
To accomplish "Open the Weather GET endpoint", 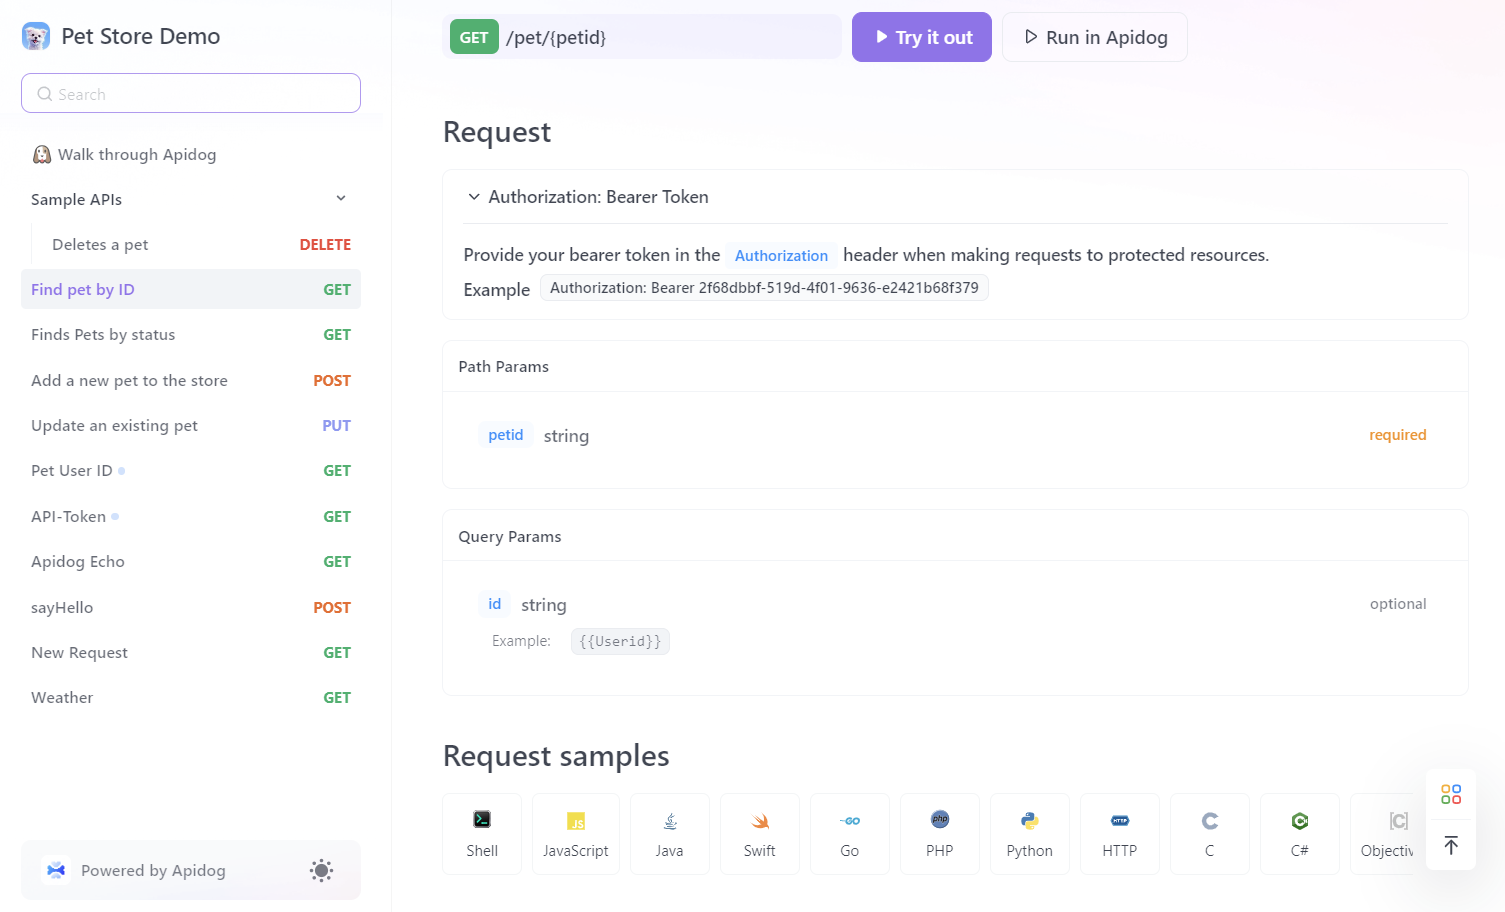I will coord(62,697).
